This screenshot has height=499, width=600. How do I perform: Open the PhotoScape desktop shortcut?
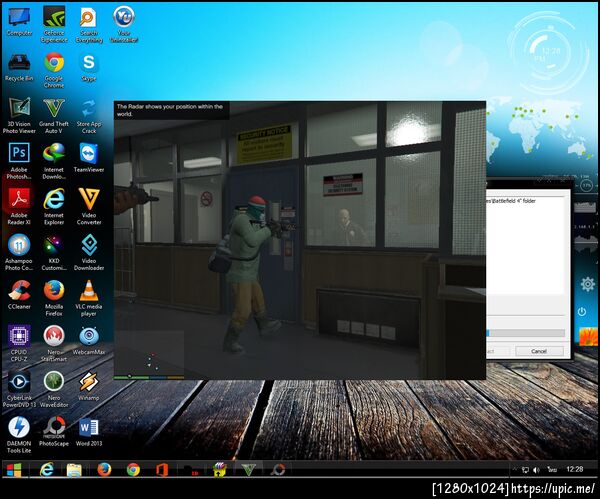pyautogui.click(x=54, y=431)
